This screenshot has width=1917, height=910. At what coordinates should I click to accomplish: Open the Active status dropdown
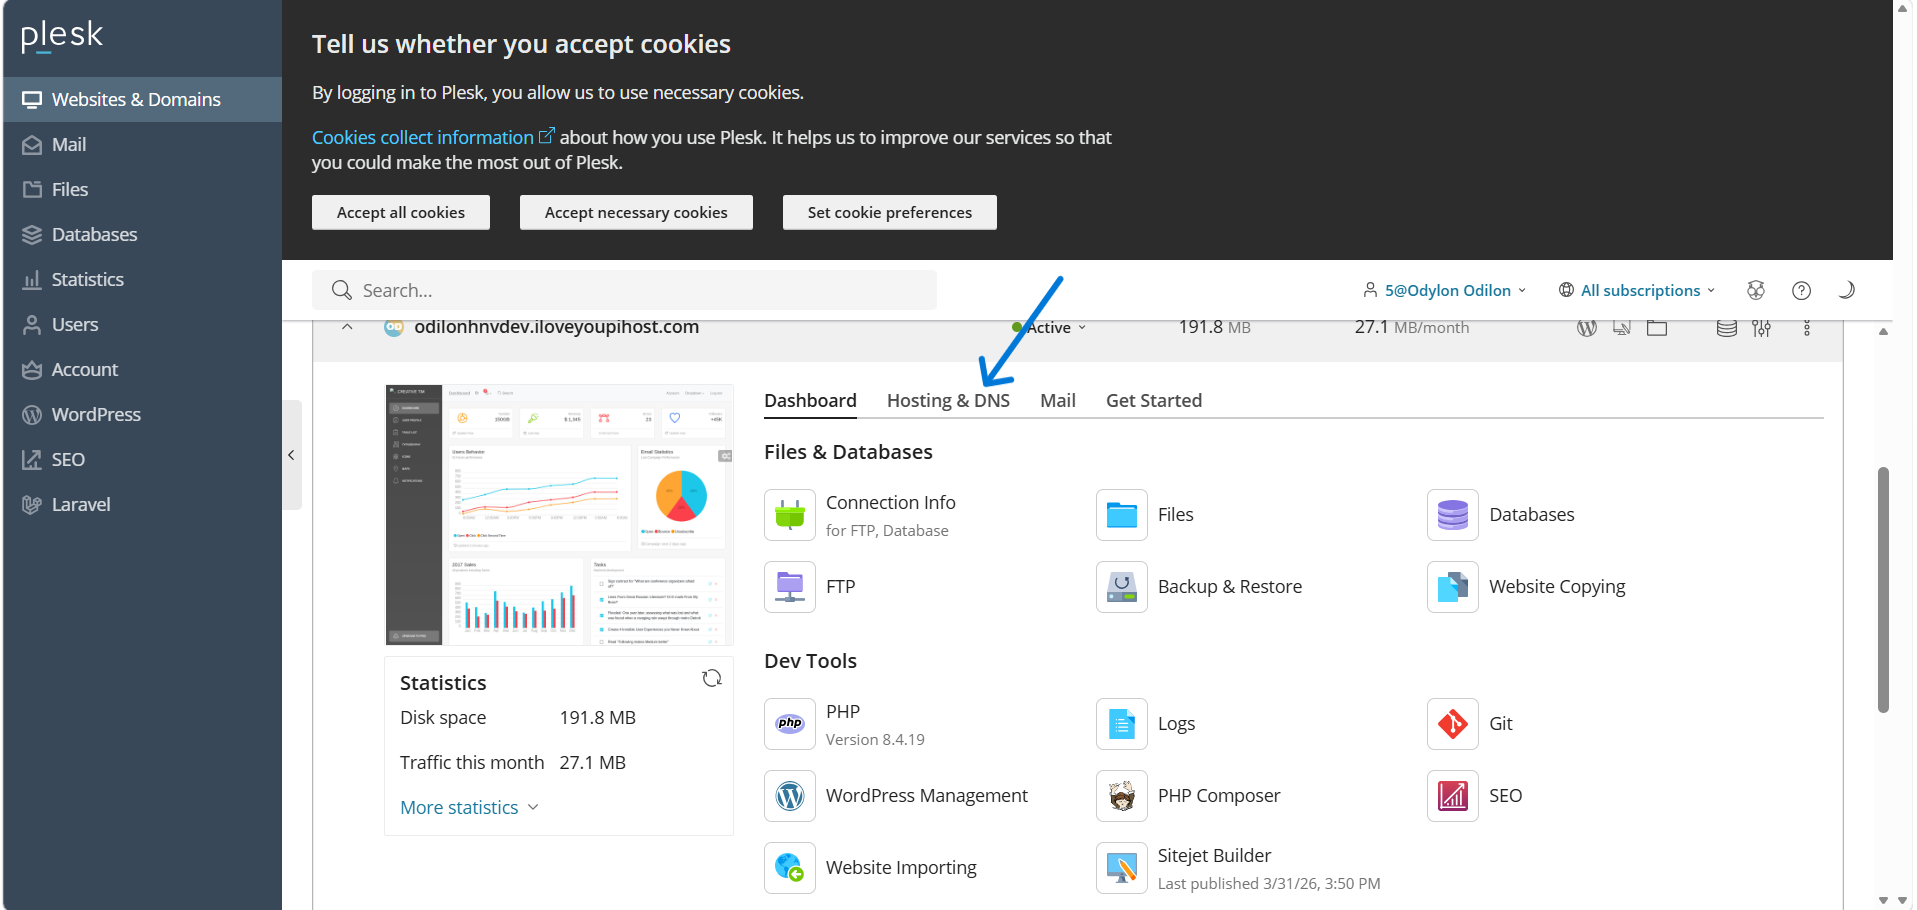(x=1055, y=328)
